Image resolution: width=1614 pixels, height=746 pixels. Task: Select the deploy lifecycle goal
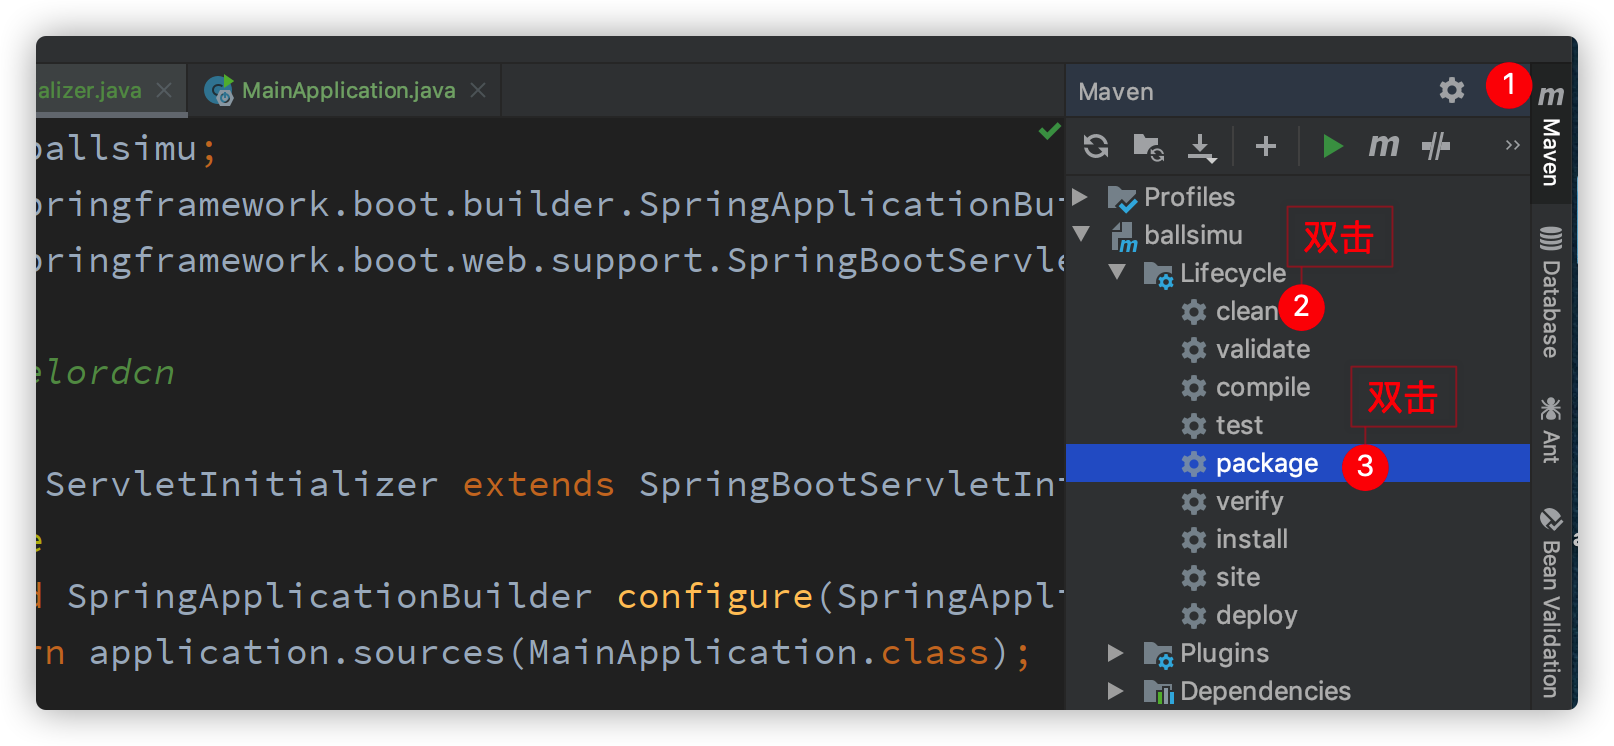[x=1256, y=615]
